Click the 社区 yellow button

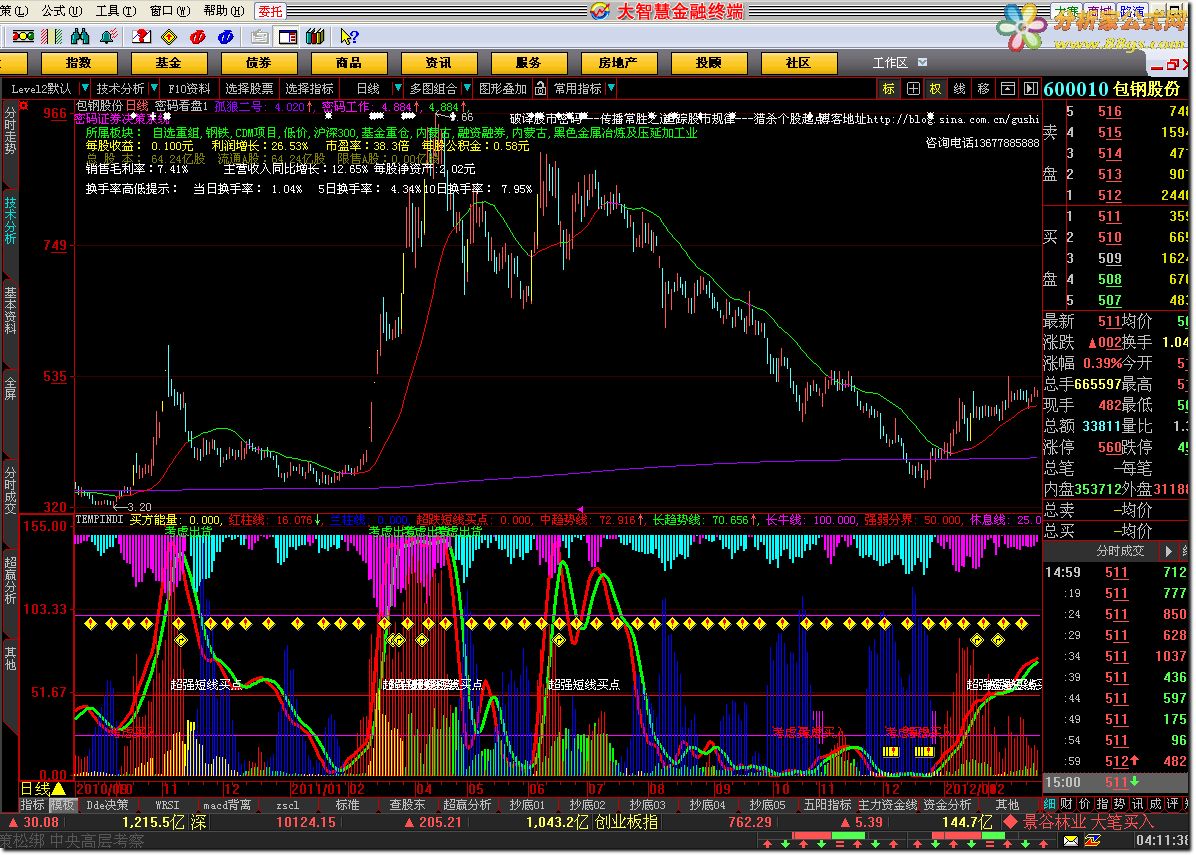click(799, 63)
